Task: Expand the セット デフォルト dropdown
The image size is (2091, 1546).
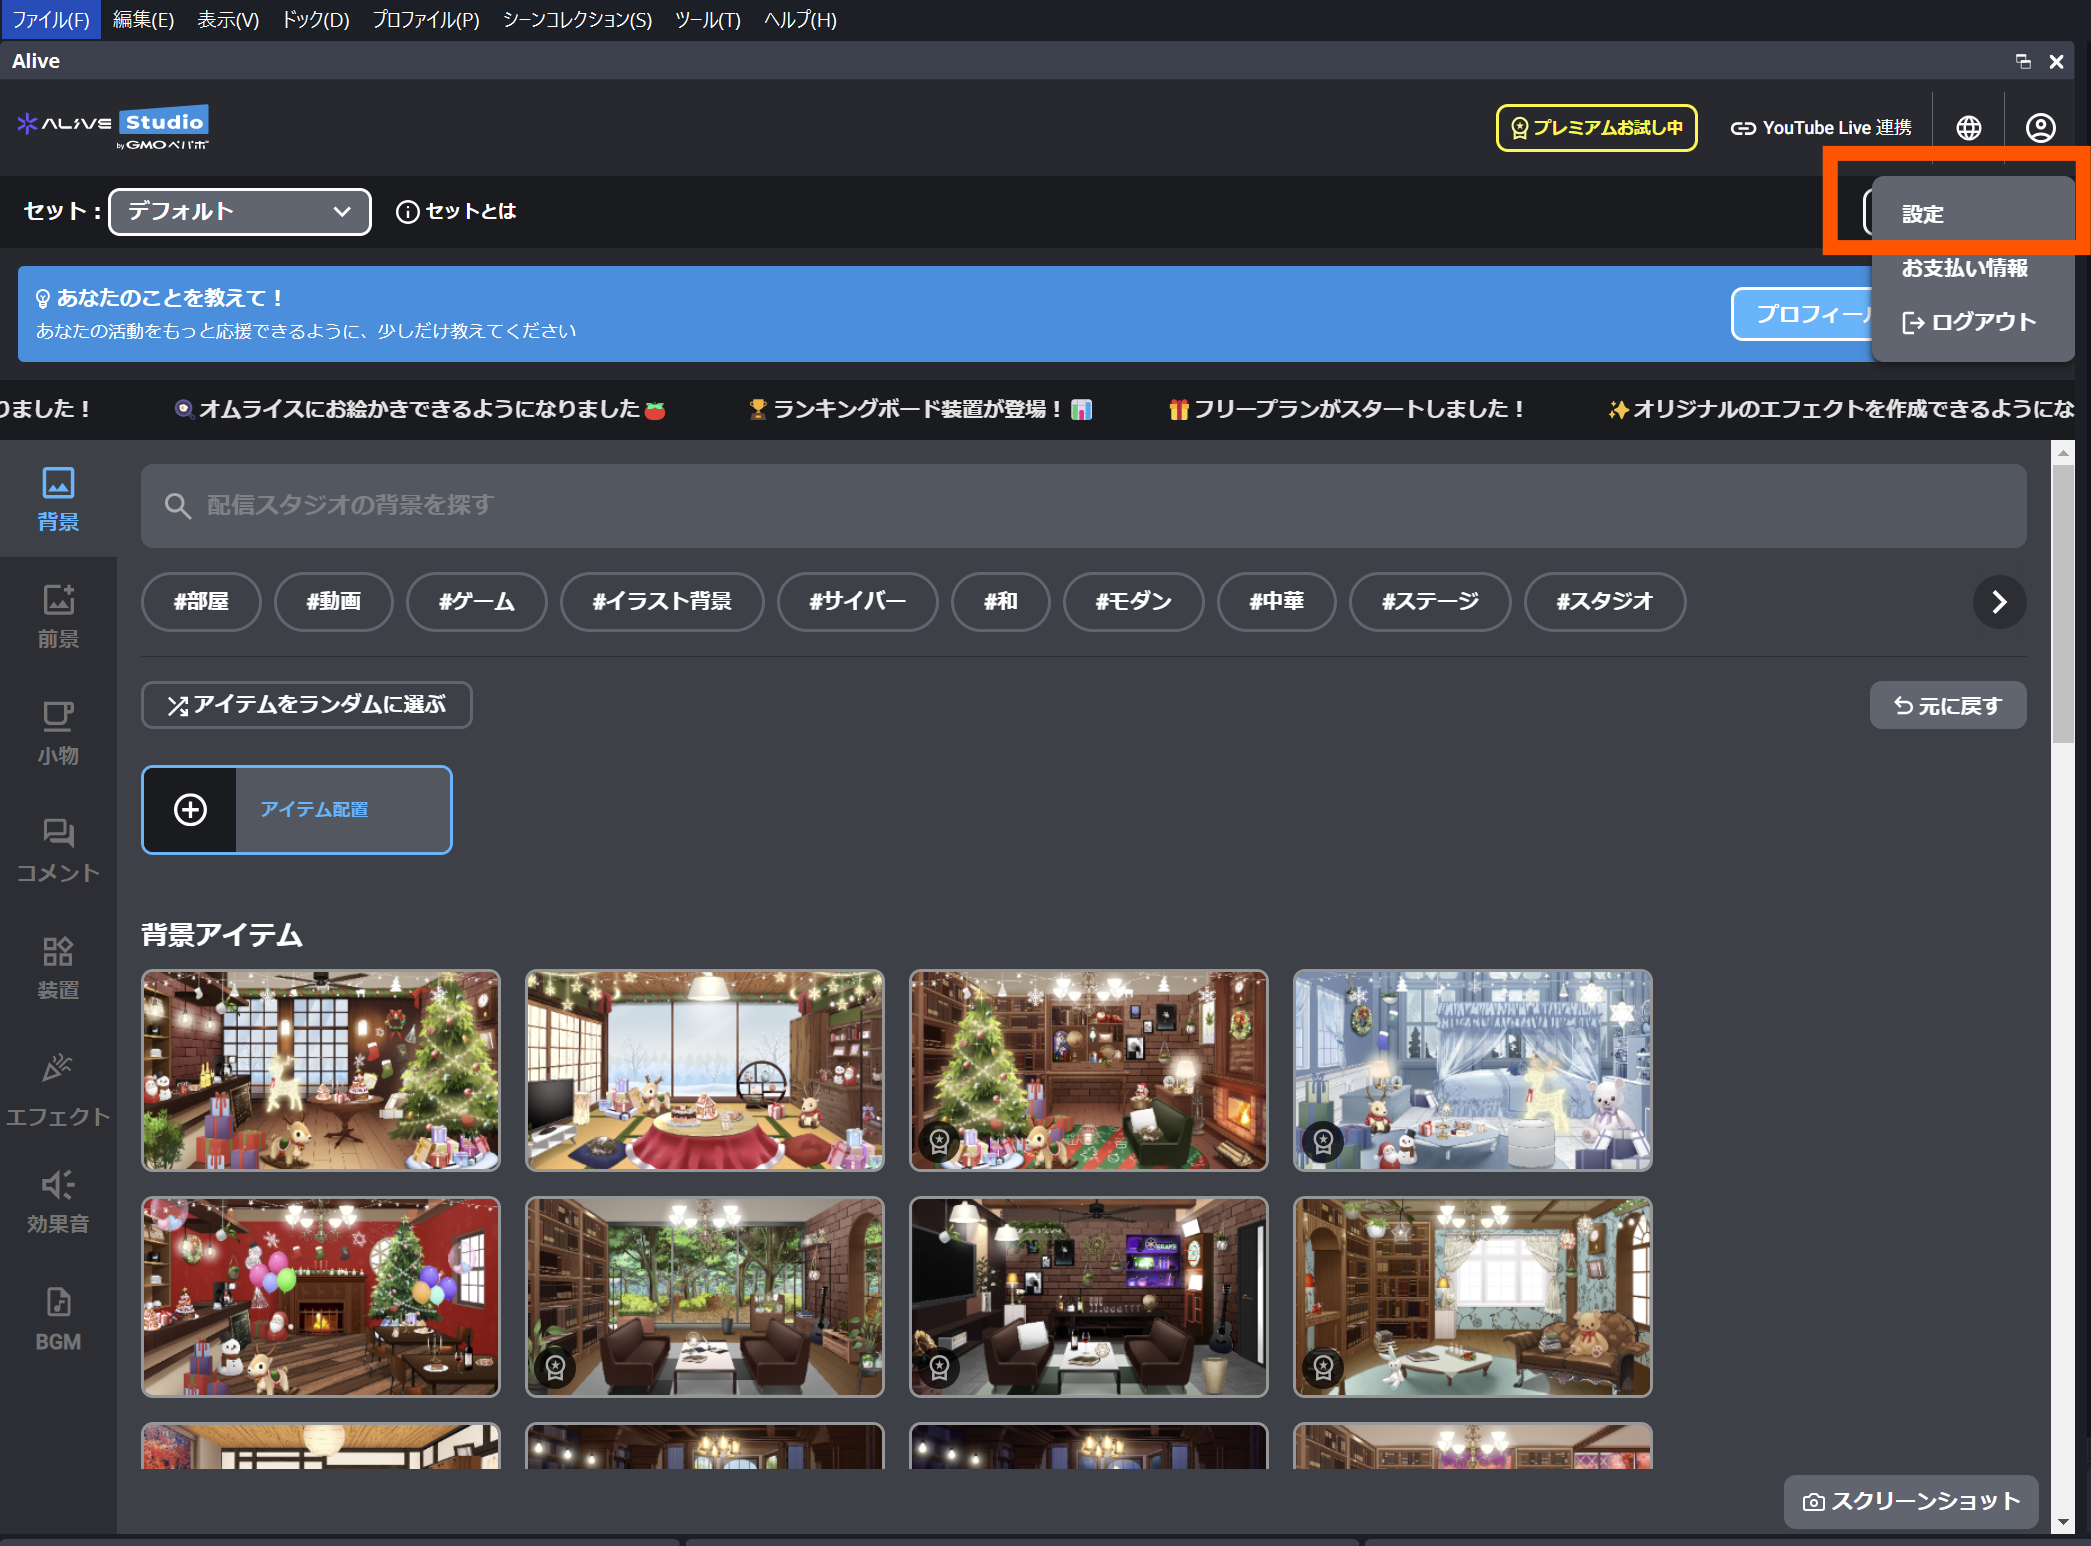Action: [240, 212]
